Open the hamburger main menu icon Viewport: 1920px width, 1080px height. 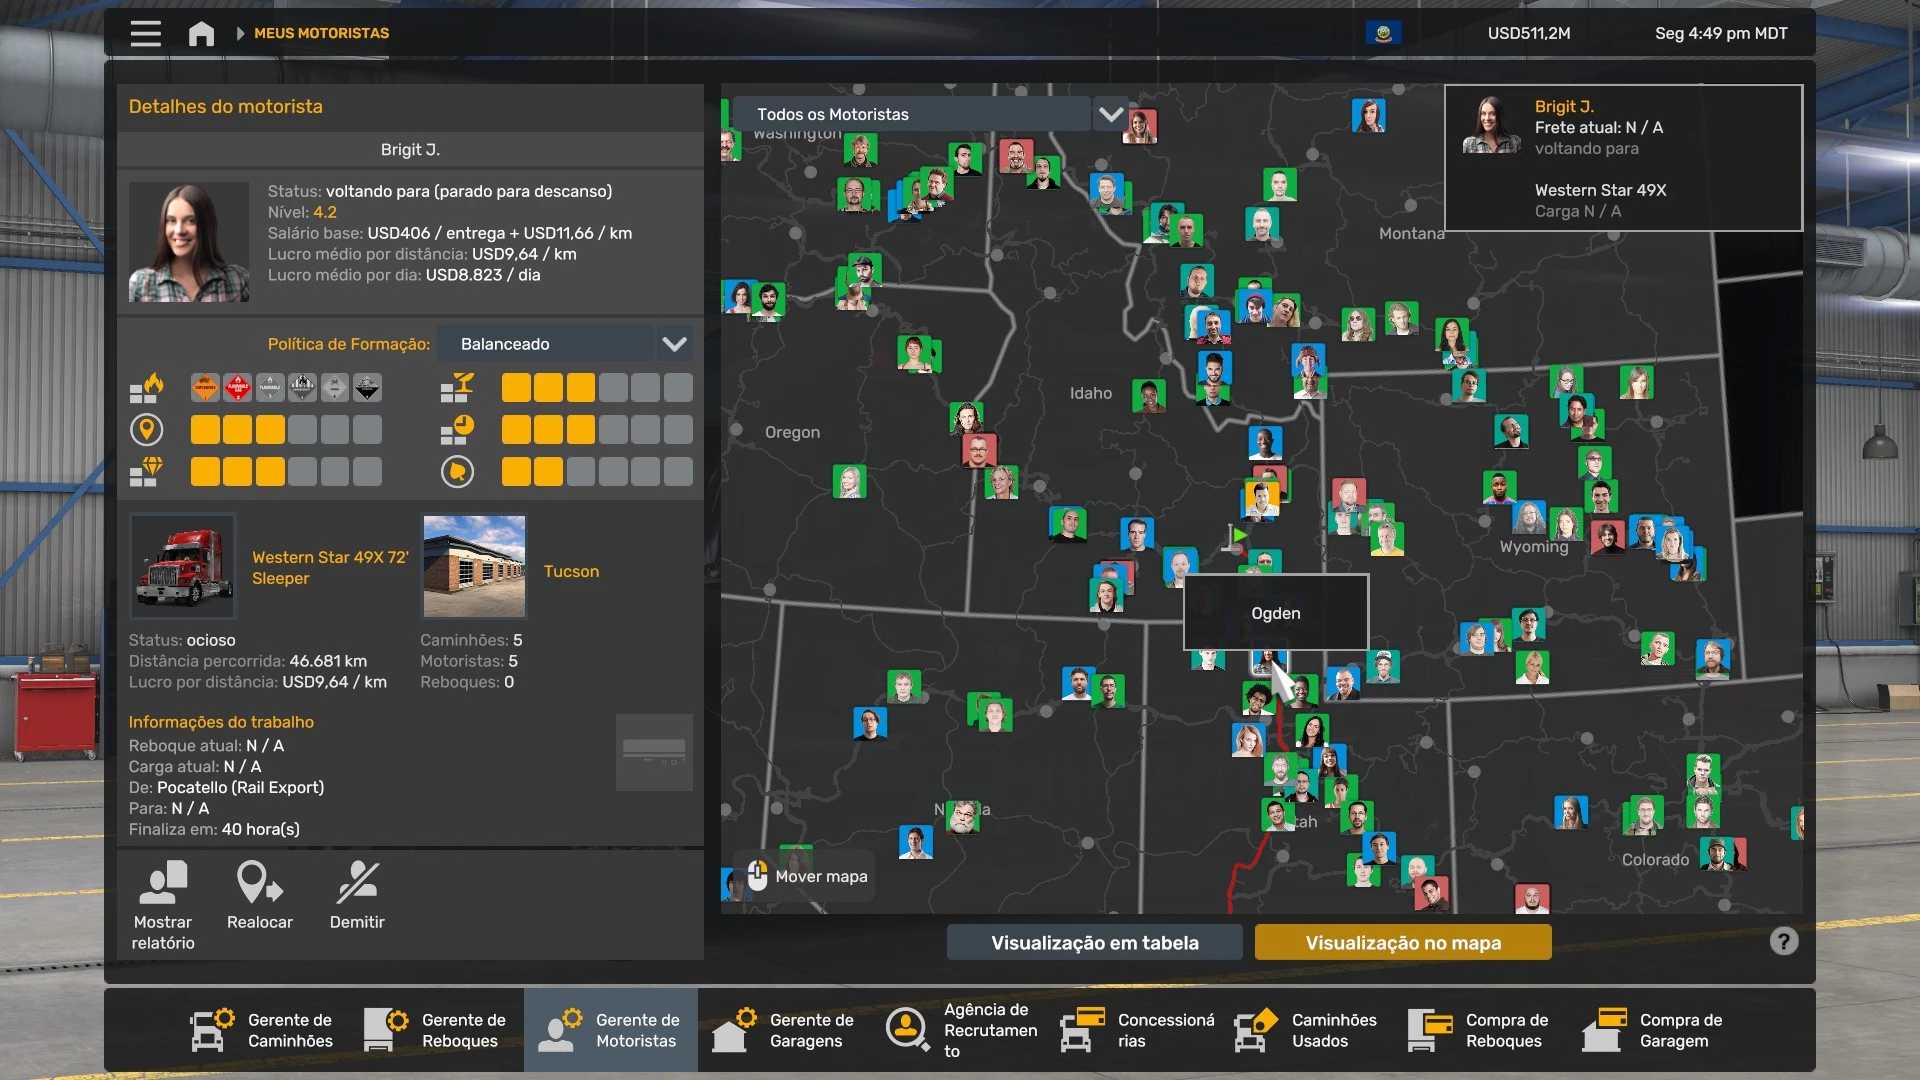coord(145,33)
